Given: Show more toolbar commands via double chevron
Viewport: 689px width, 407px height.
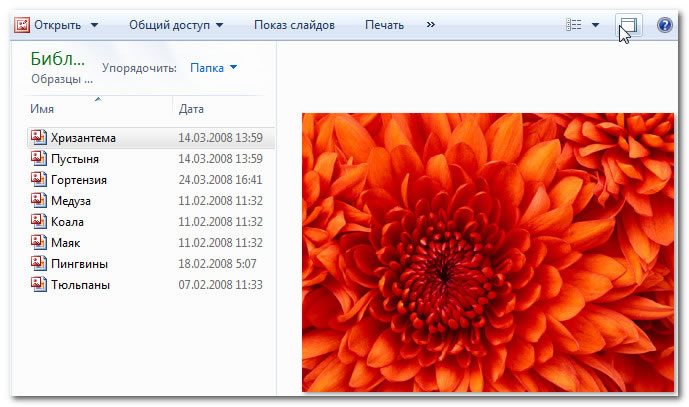Looking at the screenshot, I should [431, 25].
